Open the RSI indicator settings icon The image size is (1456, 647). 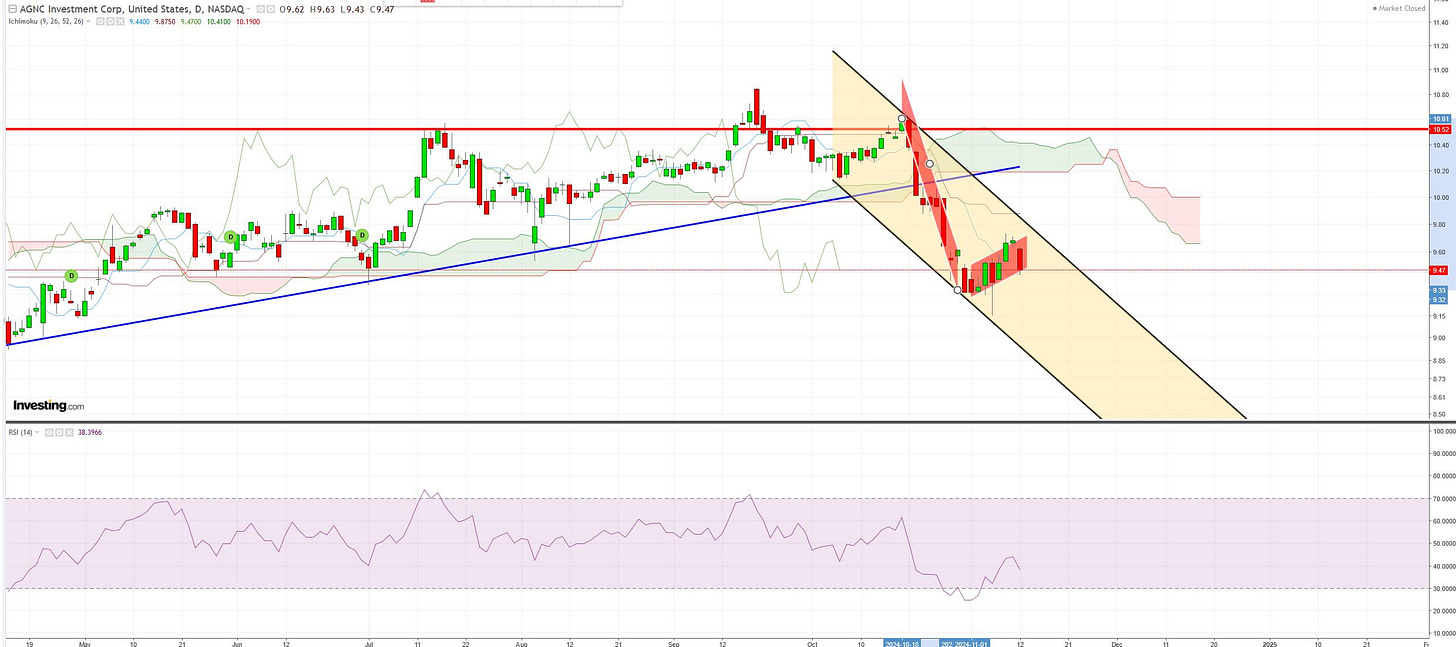point(59,432)
